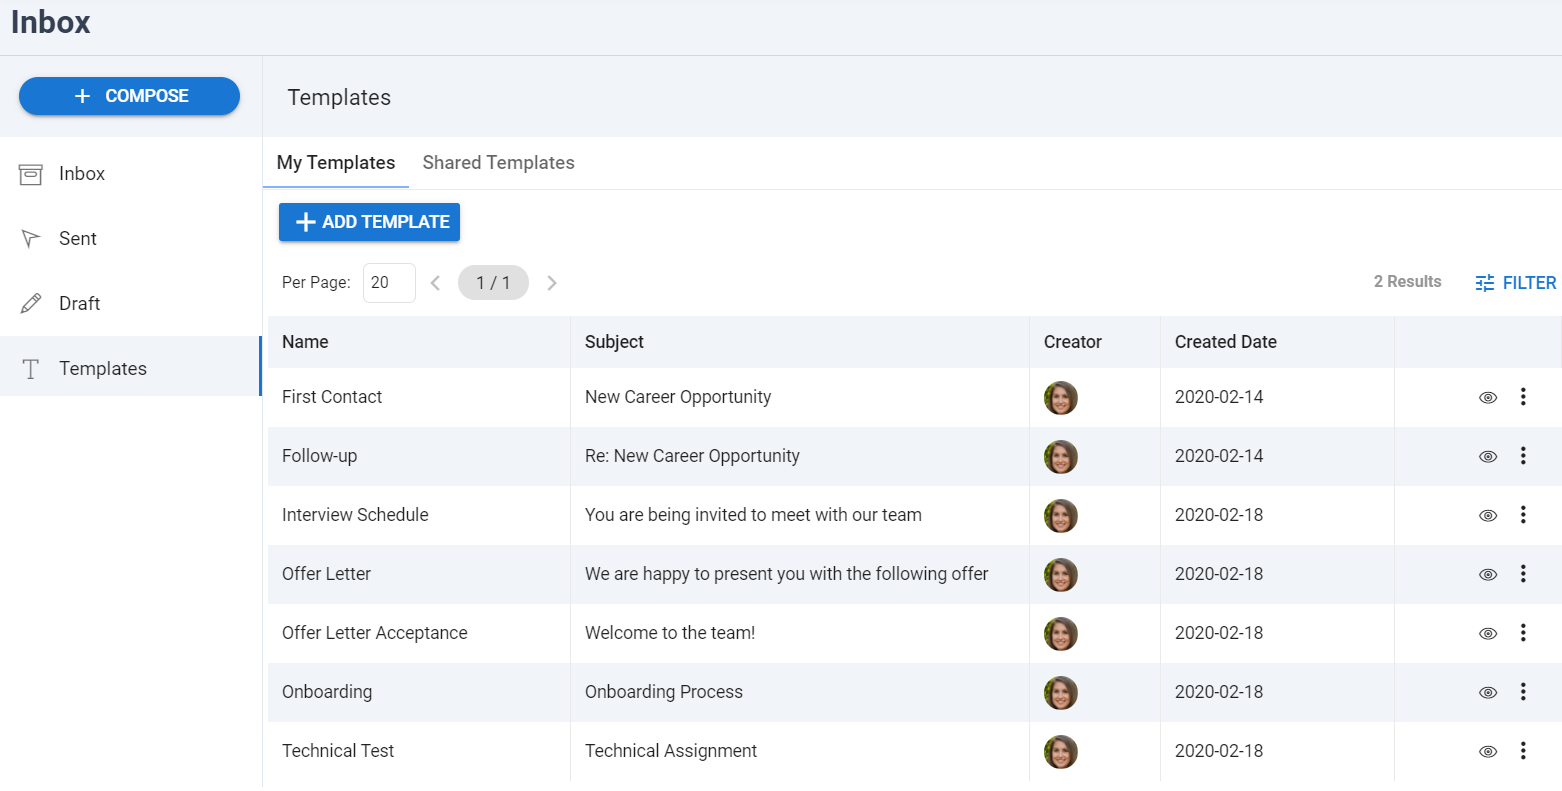1562x791 pixels.
Task: Open the kebab options for Interview Schedule
Action: tap(1523, 515)
